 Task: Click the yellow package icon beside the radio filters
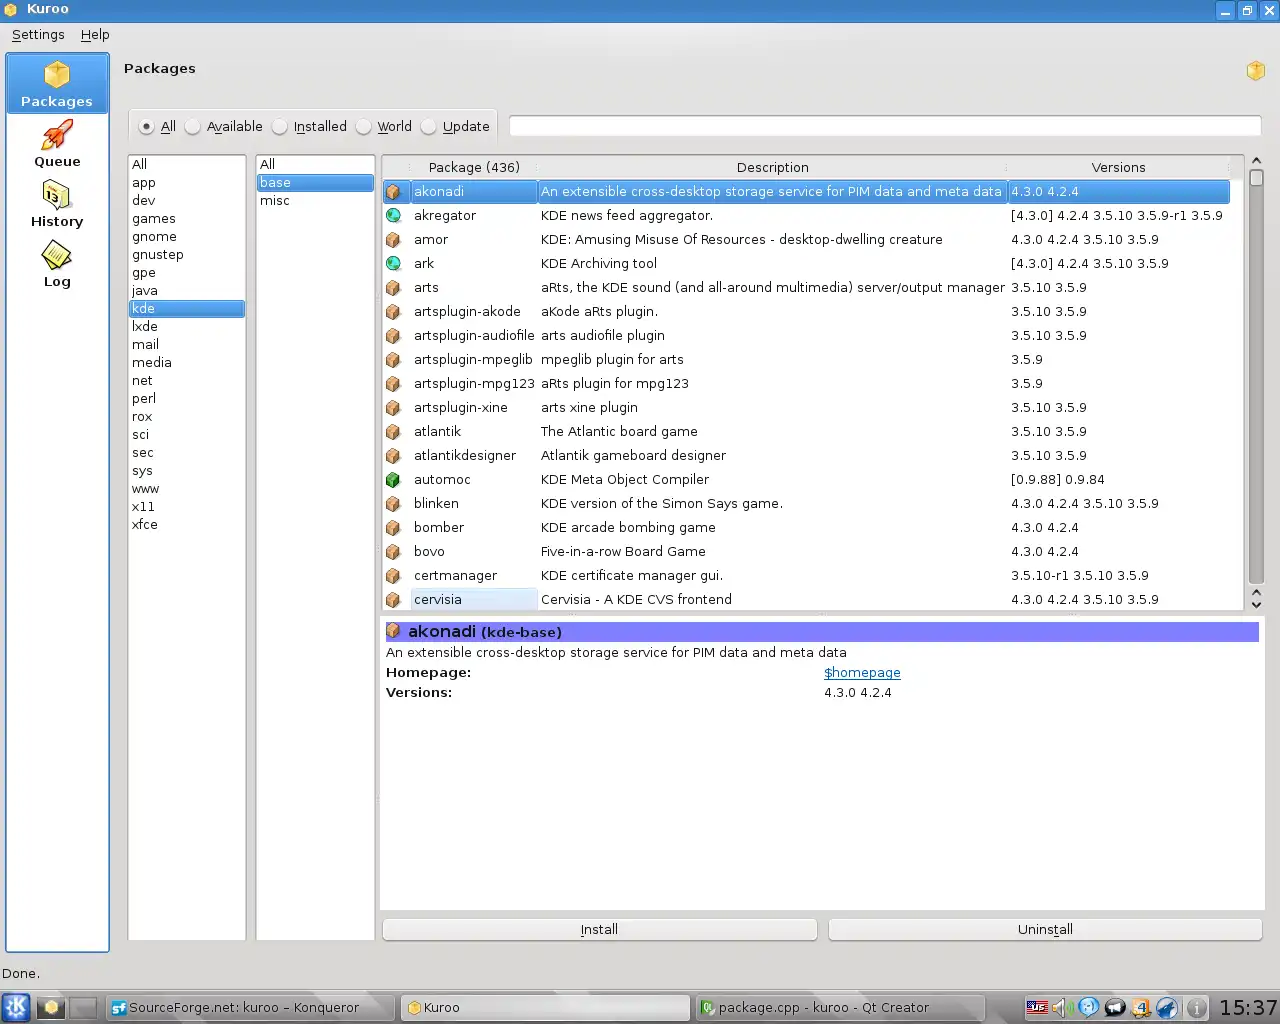1256,70
